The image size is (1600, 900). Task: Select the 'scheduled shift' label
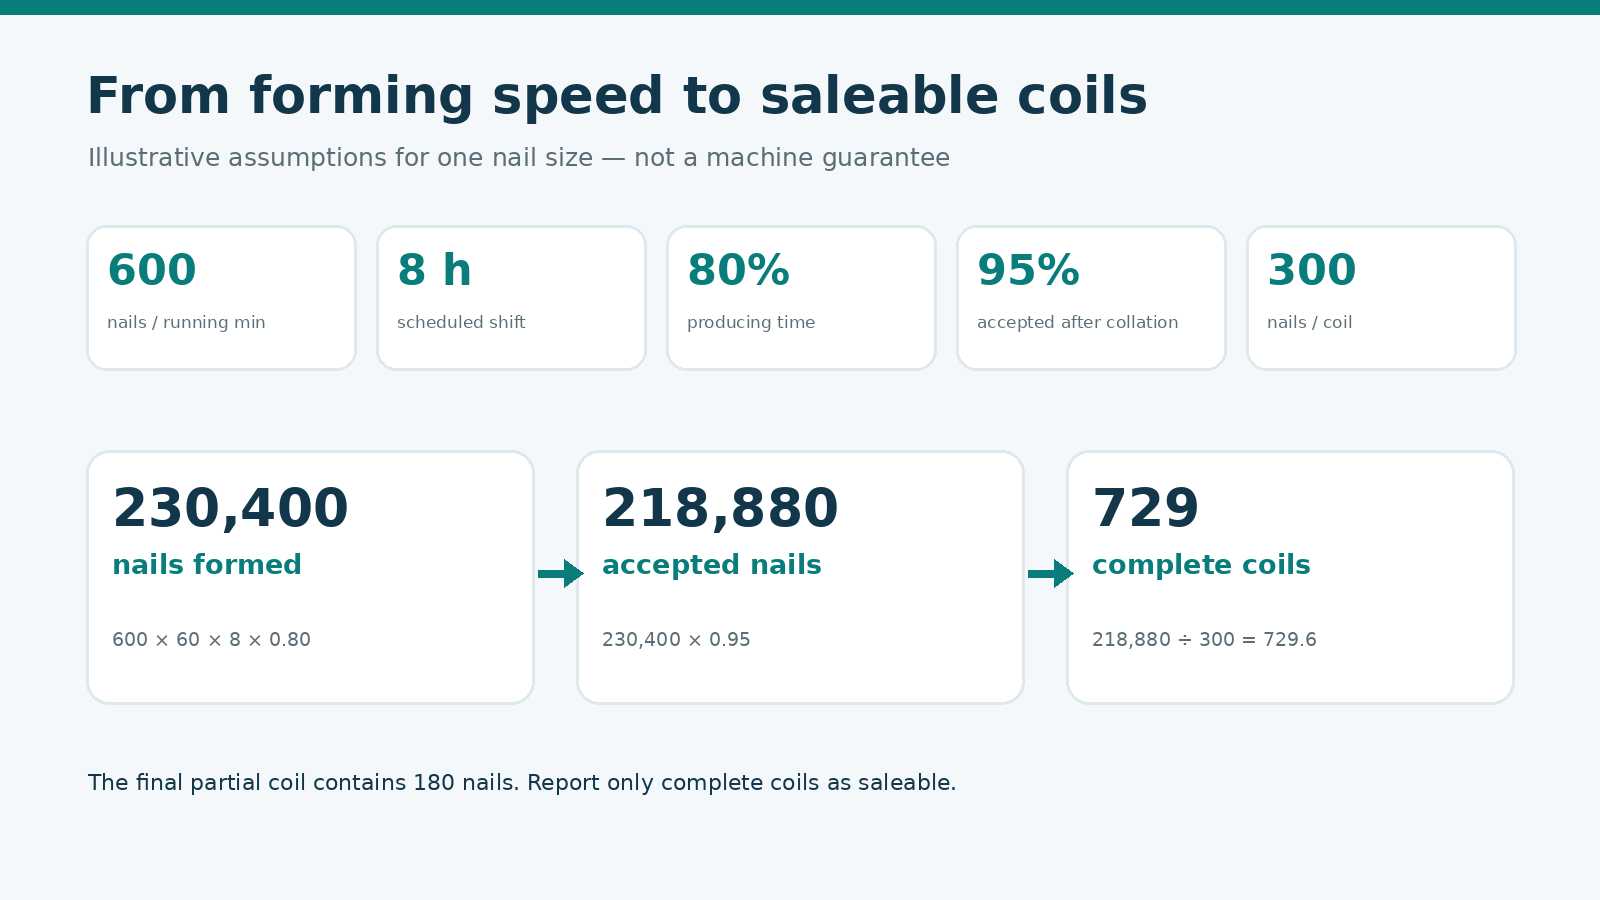[x=461, y=322]
